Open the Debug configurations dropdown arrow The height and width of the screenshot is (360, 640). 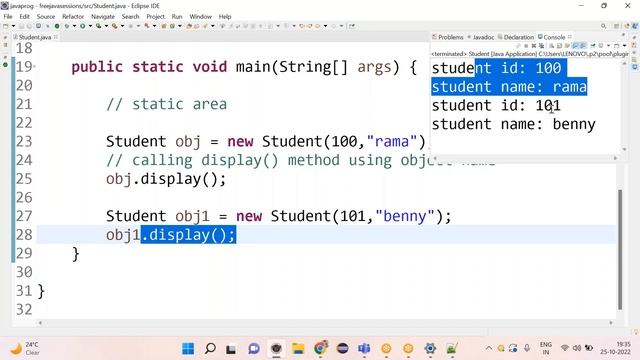(74, 26)
